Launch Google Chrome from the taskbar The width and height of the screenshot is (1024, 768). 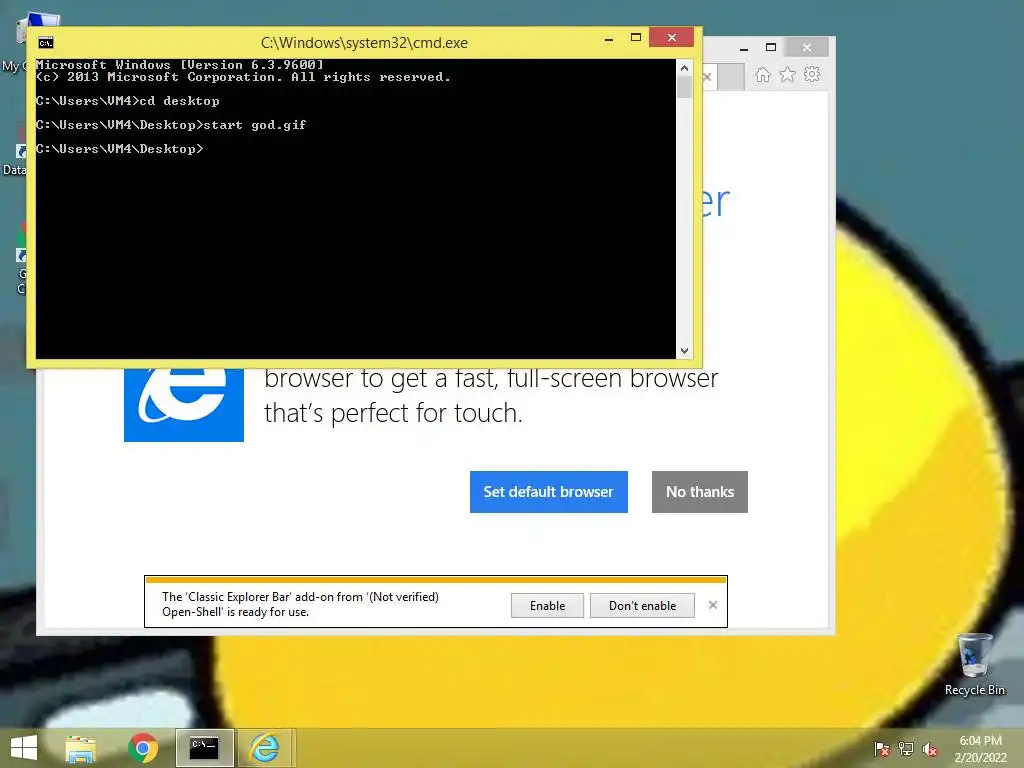[143, 748]
